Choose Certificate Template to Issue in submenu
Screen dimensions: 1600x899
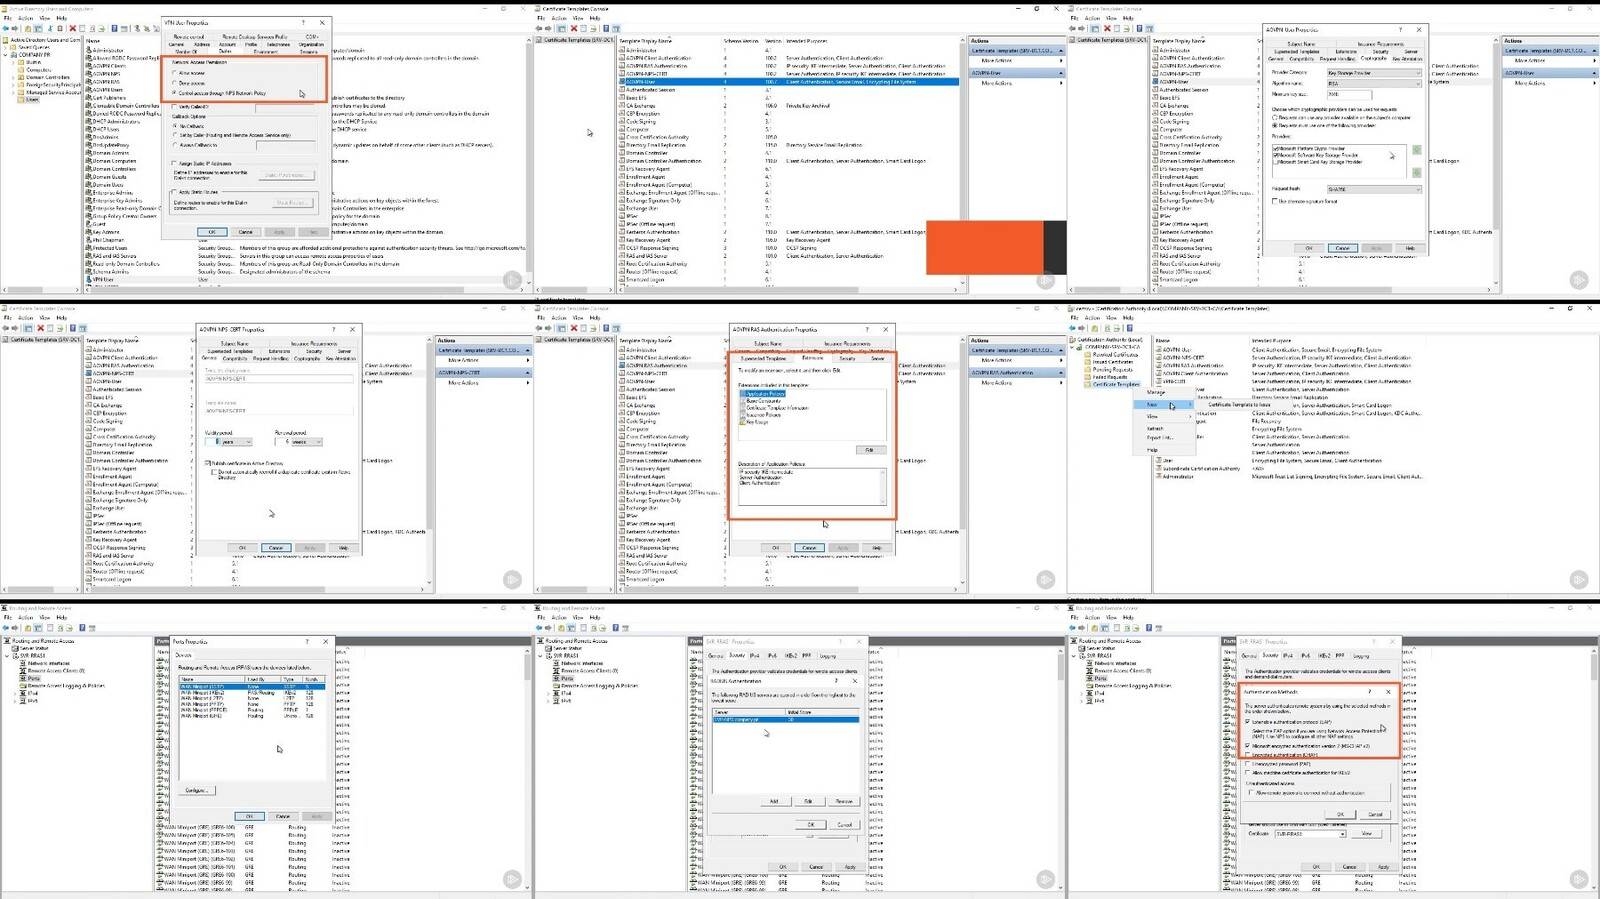click(x=1239, y=405)
